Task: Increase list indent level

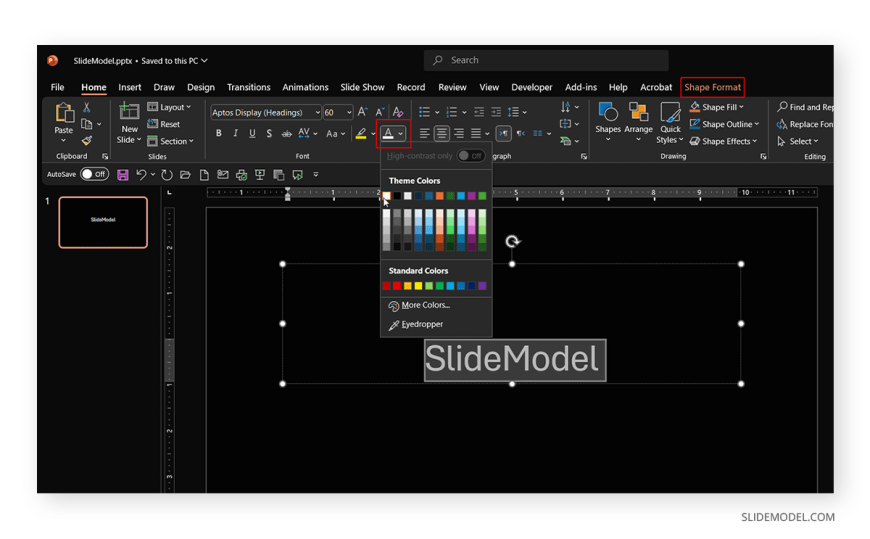Action: pos(496,112)
